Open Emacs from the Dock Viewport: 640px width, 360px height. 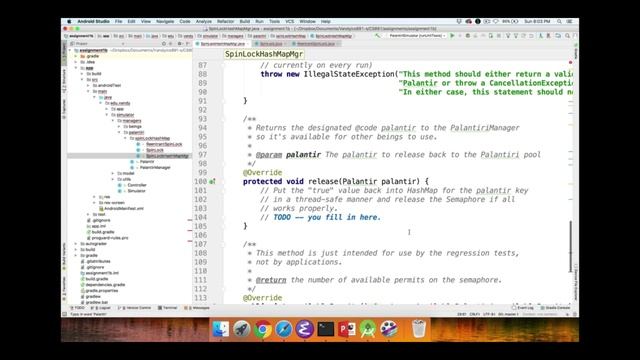pos(304,329)
